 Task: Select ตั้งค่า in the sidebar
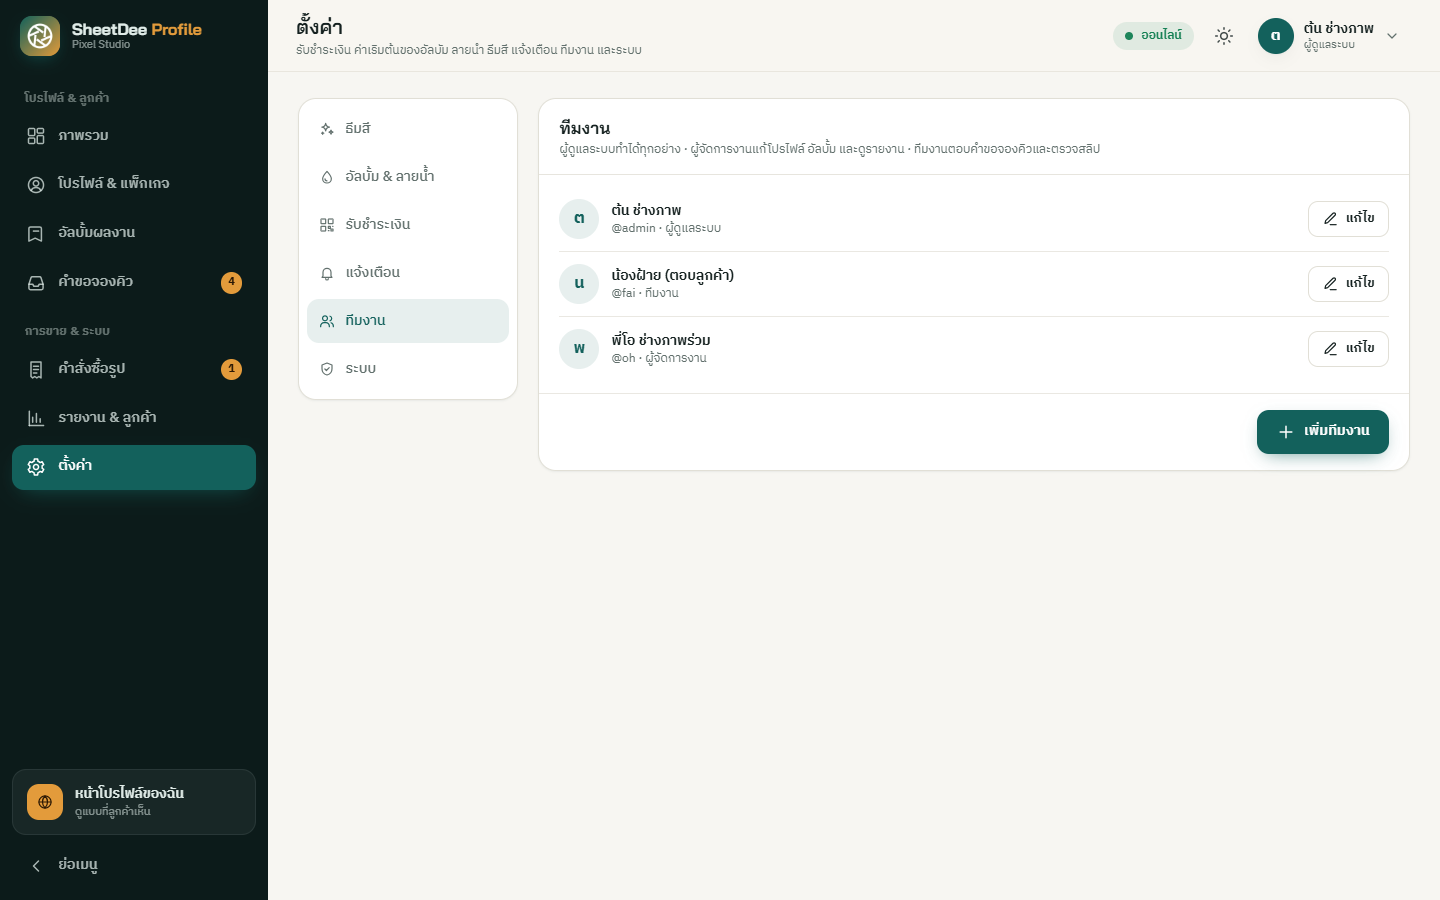(x=134, y=467)
